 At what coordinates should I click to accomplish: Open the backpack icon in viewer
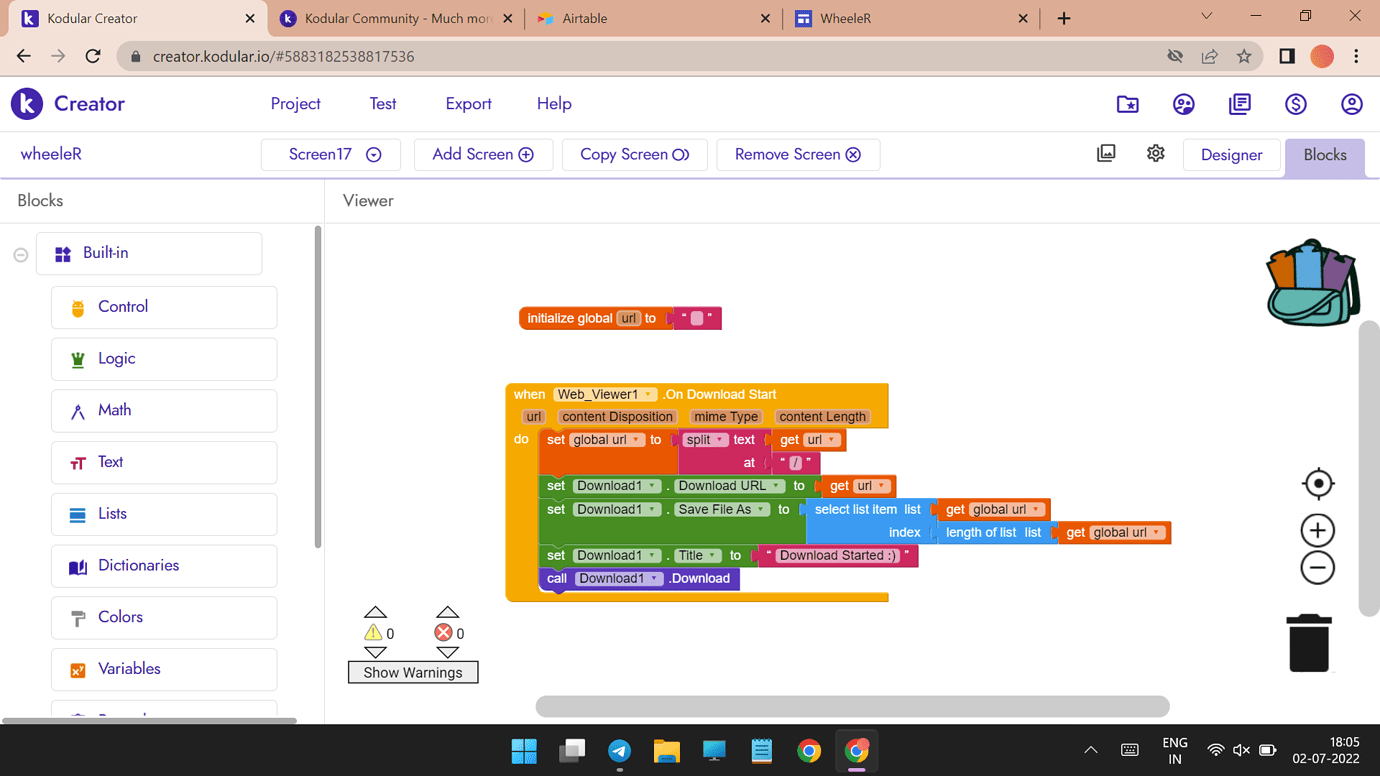tap(1313, 283)
